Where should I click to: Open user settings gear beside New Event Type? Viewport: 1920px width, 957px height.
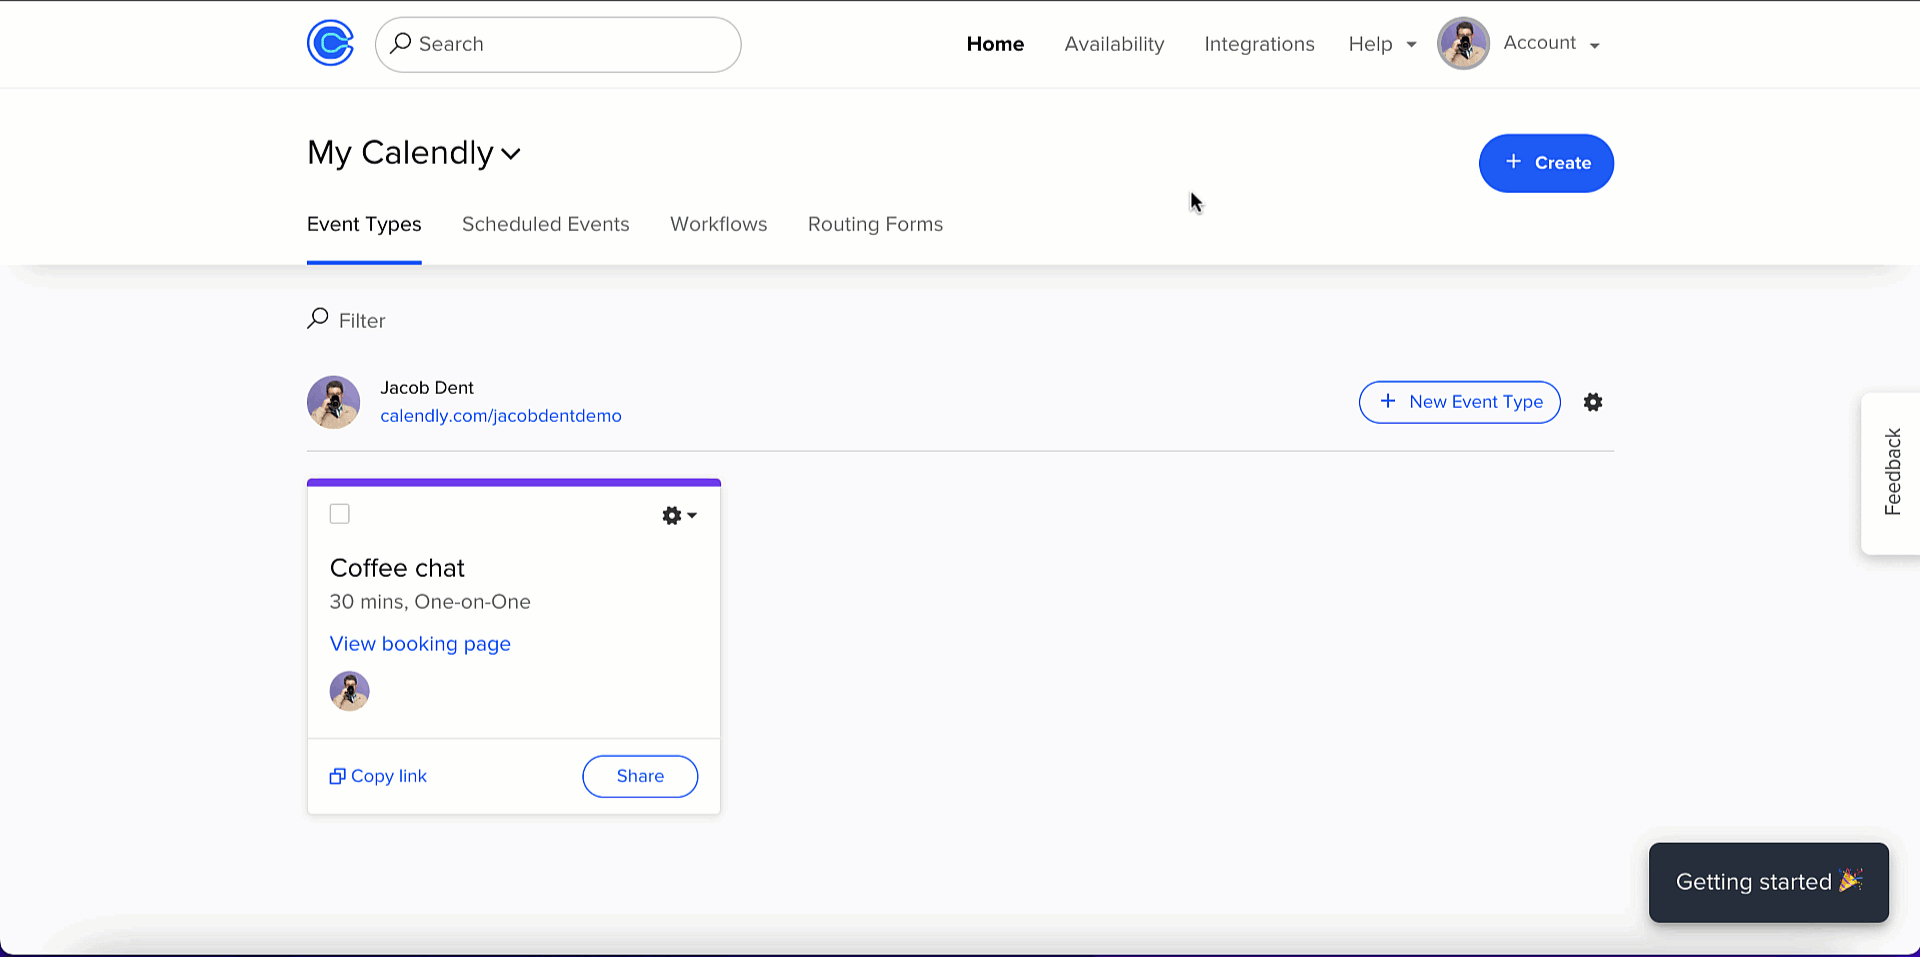pos(1593,402)
